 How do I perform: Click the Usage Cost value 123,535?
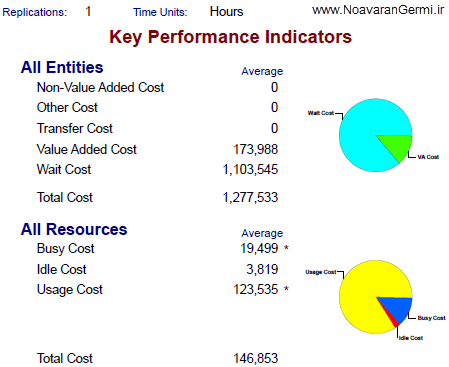point(255,290)
